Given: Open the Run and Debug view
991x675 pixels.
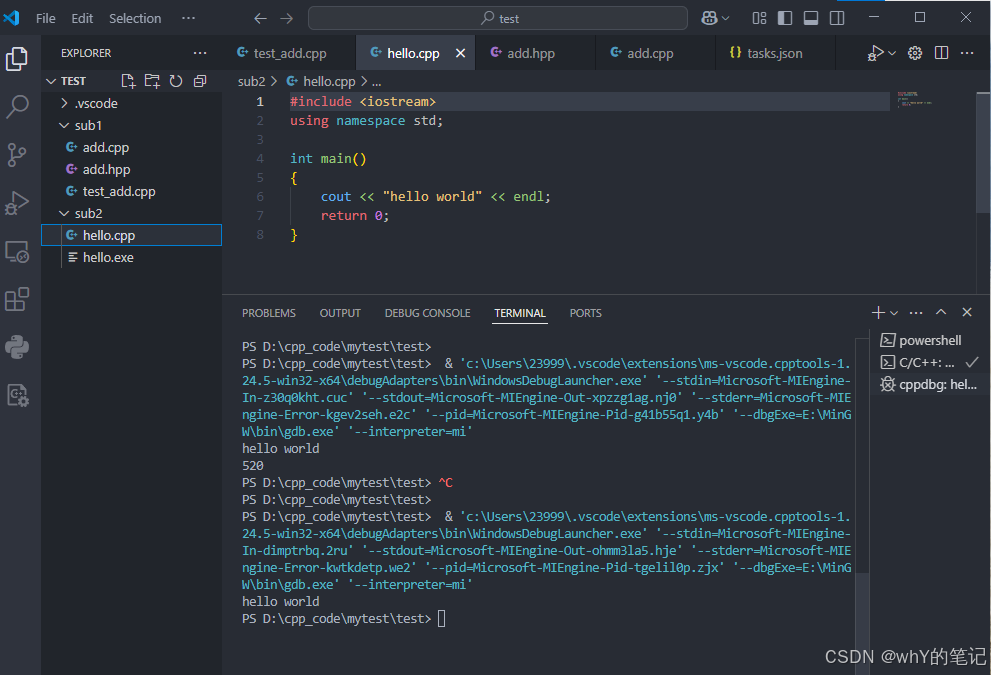Looking at the screenshot, I should click(17, 203).
